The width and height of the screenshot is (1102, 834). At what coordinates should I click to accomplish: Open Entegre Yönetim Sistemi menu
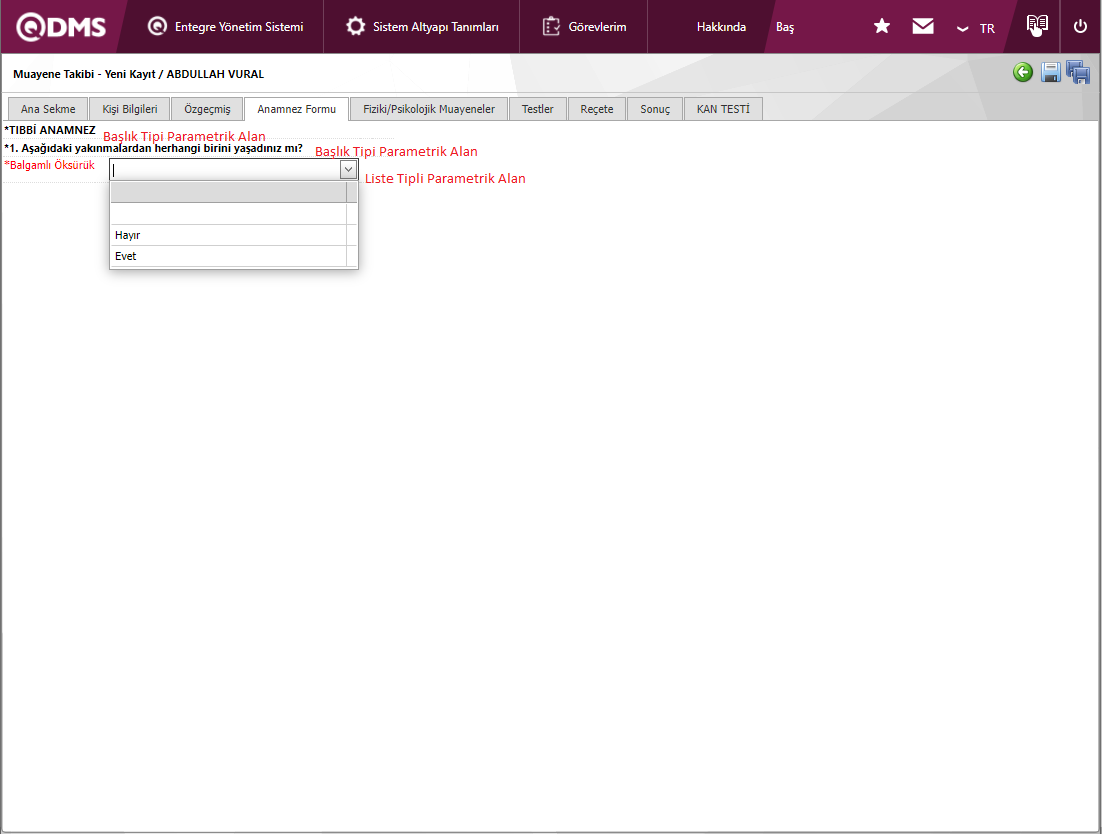[x=225, y=27]
